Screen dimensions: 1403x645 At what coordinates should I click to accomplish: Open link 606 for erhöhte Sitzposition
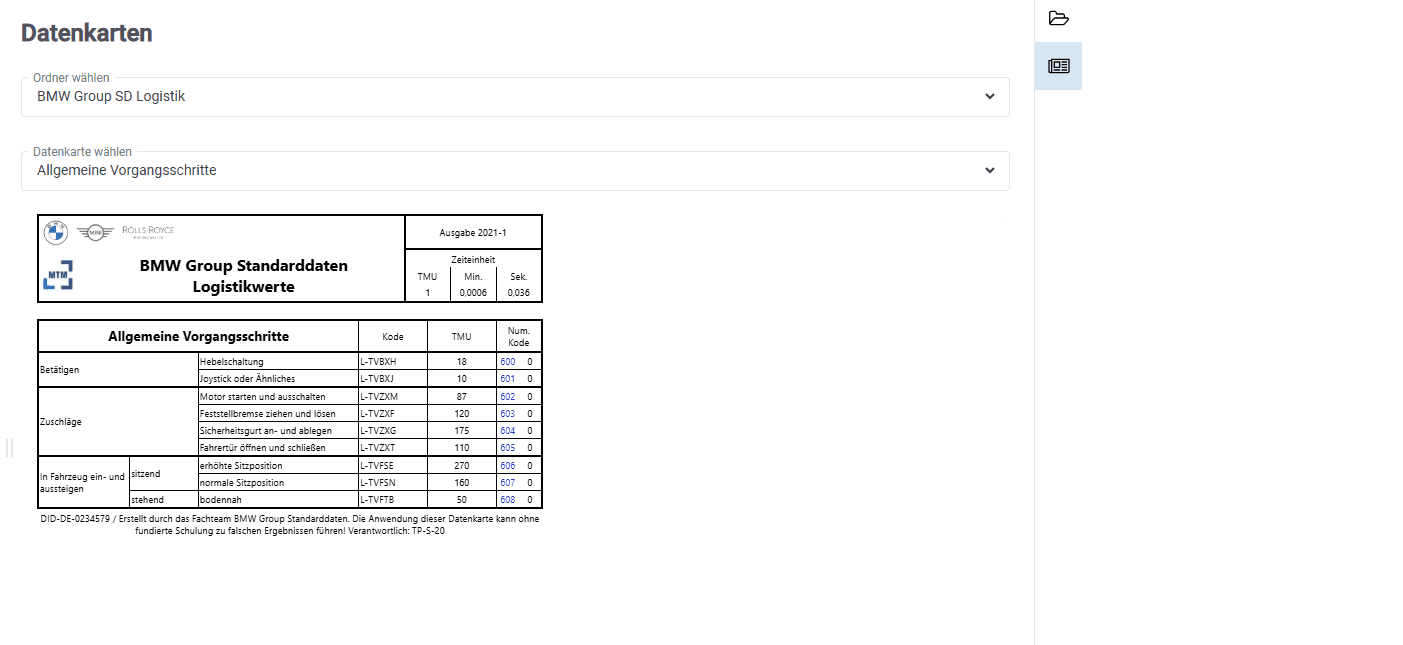(x=507, y=466)
